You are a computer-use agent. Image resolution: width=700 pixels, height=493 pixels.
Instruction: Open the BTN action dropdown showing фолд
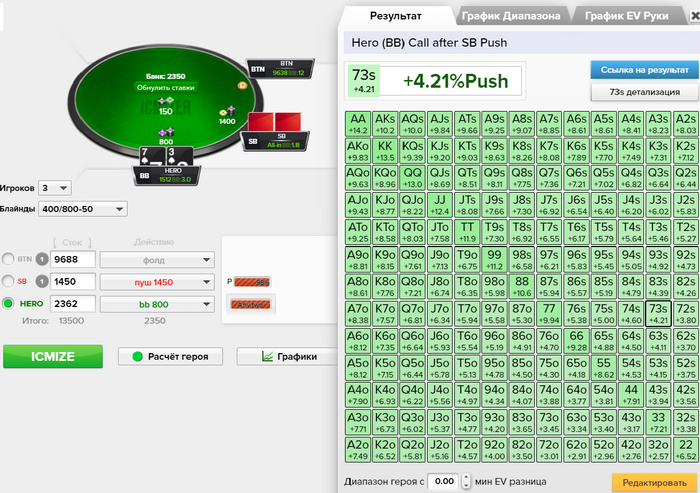click(x=157, y=260)
